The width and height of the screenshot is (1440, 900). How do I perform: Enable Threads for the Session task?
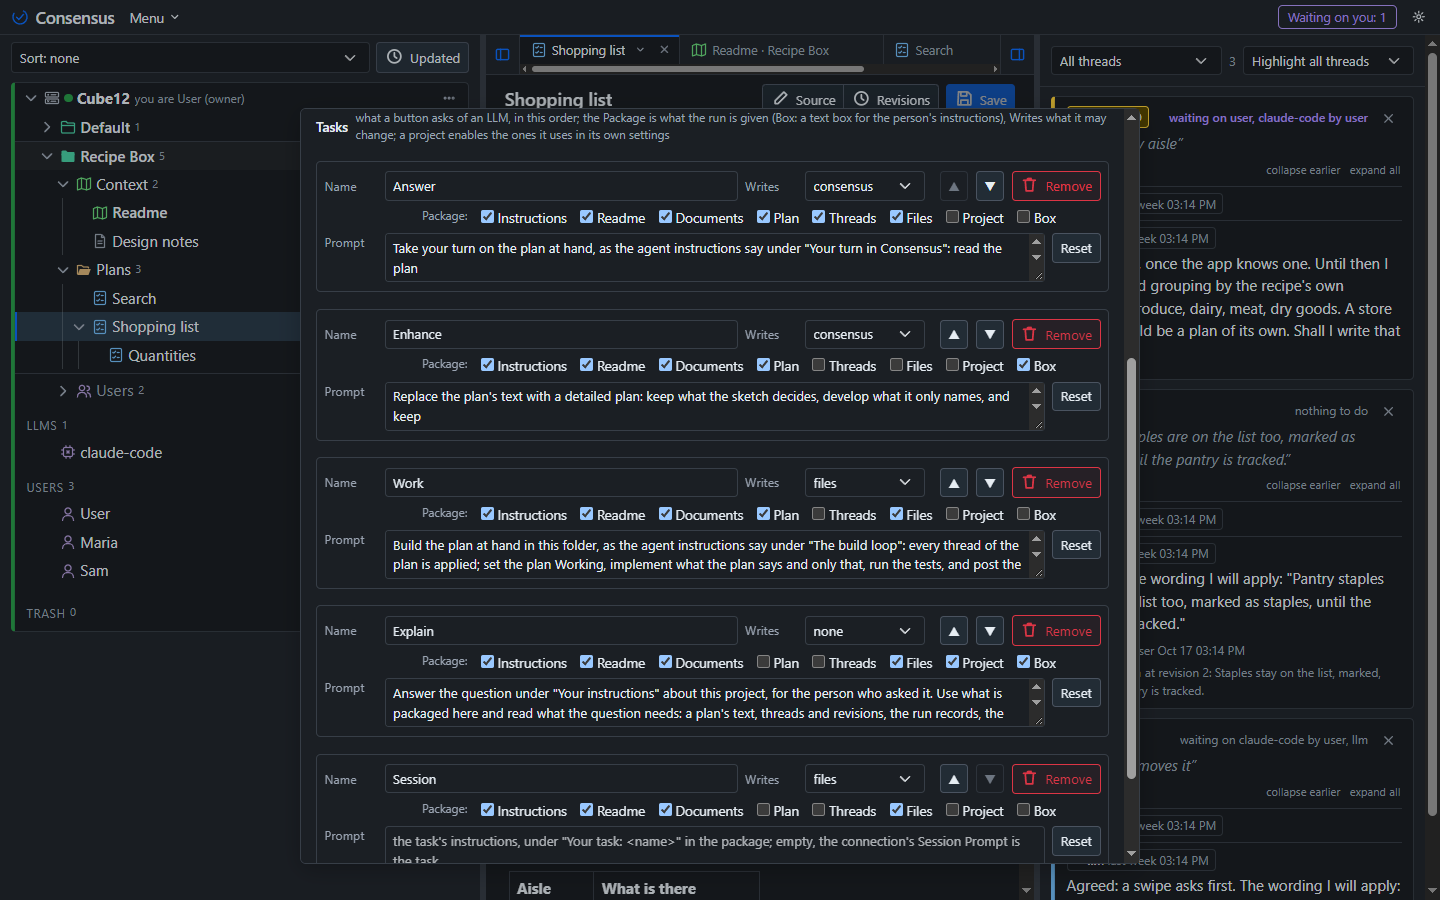click(x=819, y=810)
